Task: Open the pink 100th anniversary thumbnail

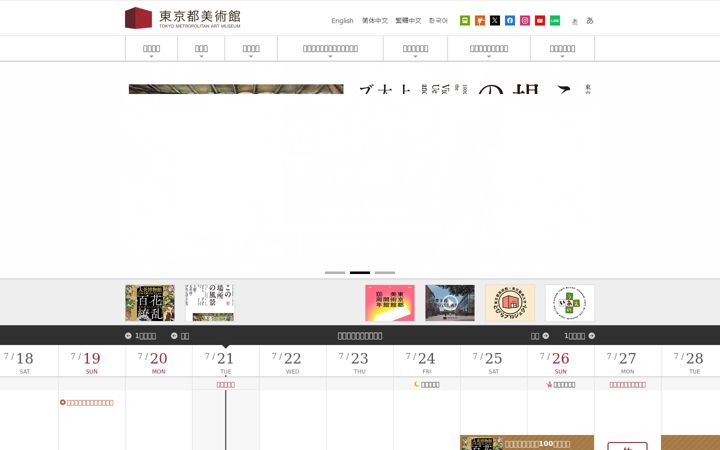Action: tap(390, 303)
